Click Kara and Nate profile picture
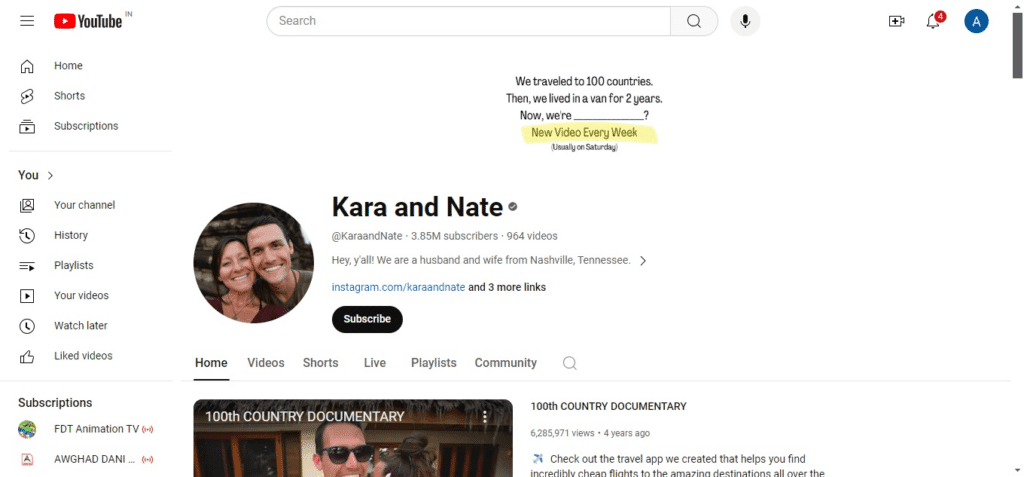 pos(253,263)
